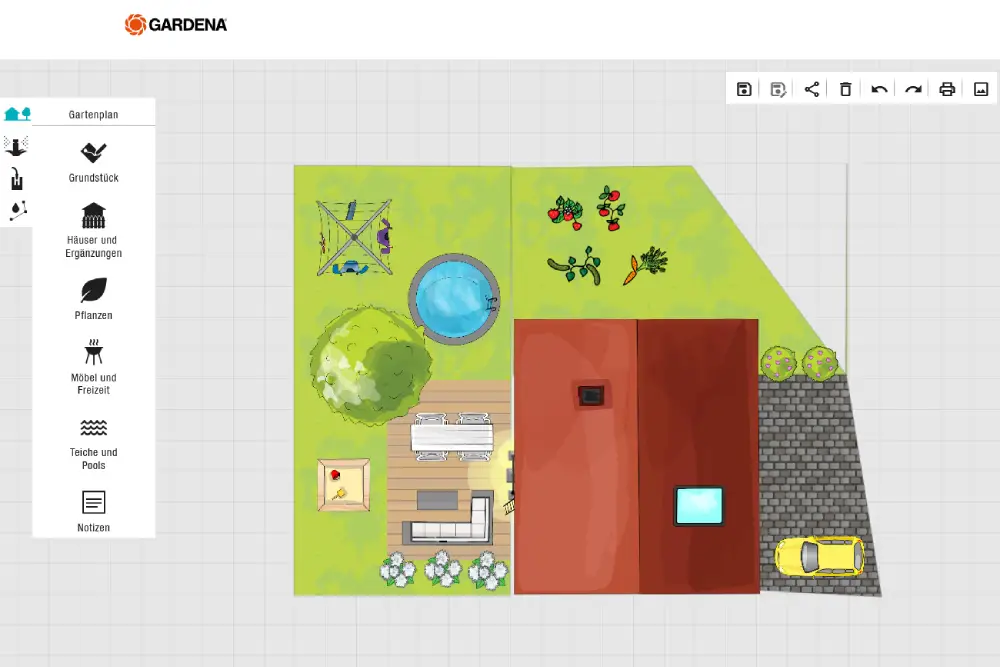Select the drip irrigation pipeline tab

click(x=16, y=210)
